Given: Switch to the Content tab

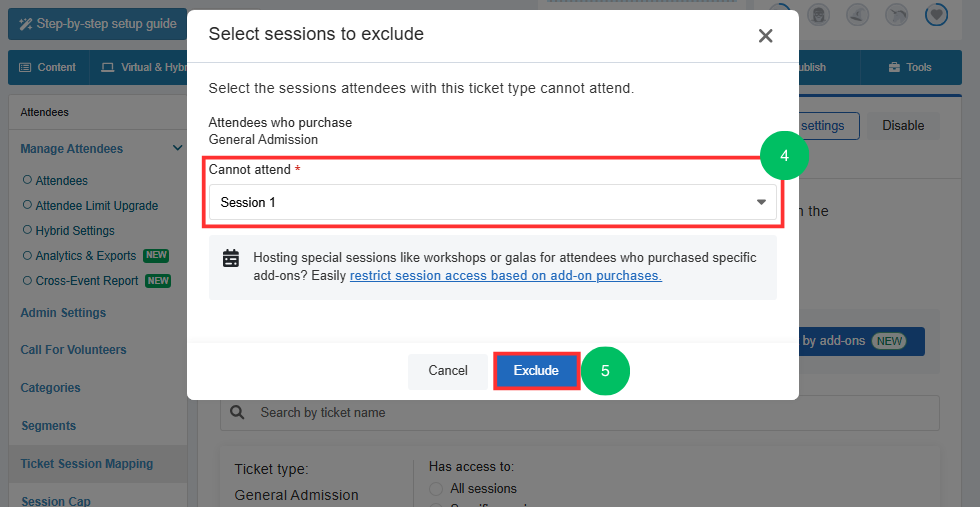Looking at the screenshot, I should tap(48, 68).
